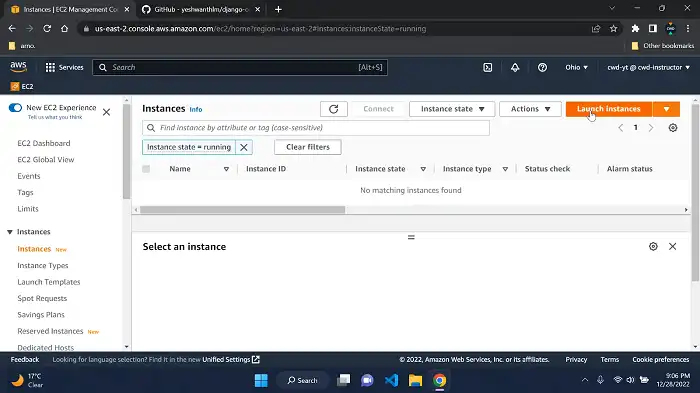Open instances table preferences gear
The image size is (700, 393).
pyautogui.click(x=673, y=128)
